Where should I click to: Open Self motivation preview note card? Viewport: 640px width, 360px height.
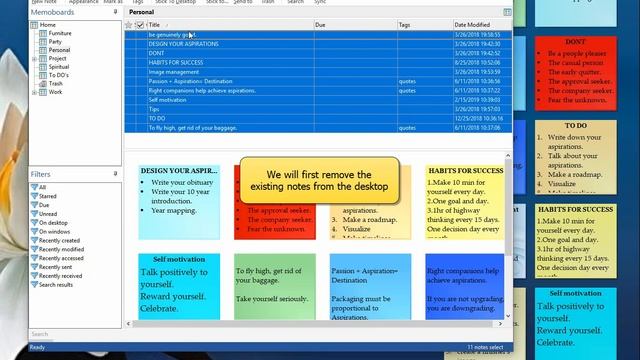(179, 287)
